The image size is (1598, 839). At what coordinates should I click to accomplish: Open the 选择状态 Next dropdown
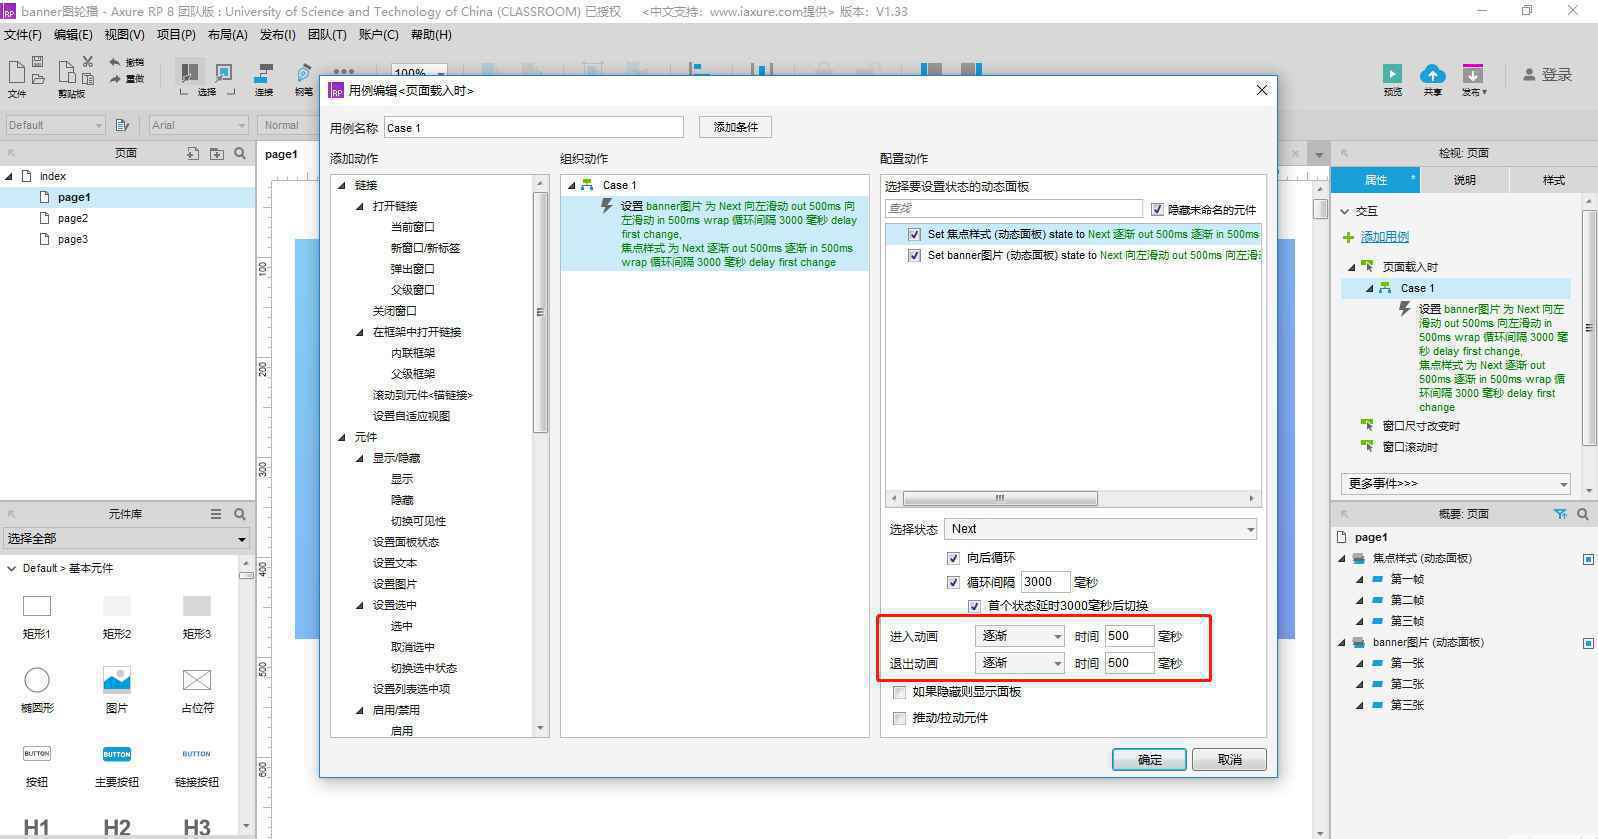click(1101, 529)
